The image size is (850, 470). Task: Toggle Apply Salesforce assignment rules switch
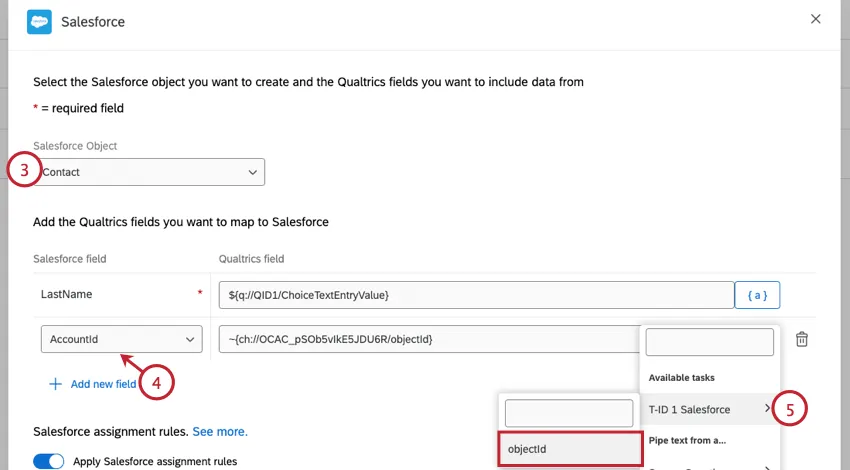[48, 461]
